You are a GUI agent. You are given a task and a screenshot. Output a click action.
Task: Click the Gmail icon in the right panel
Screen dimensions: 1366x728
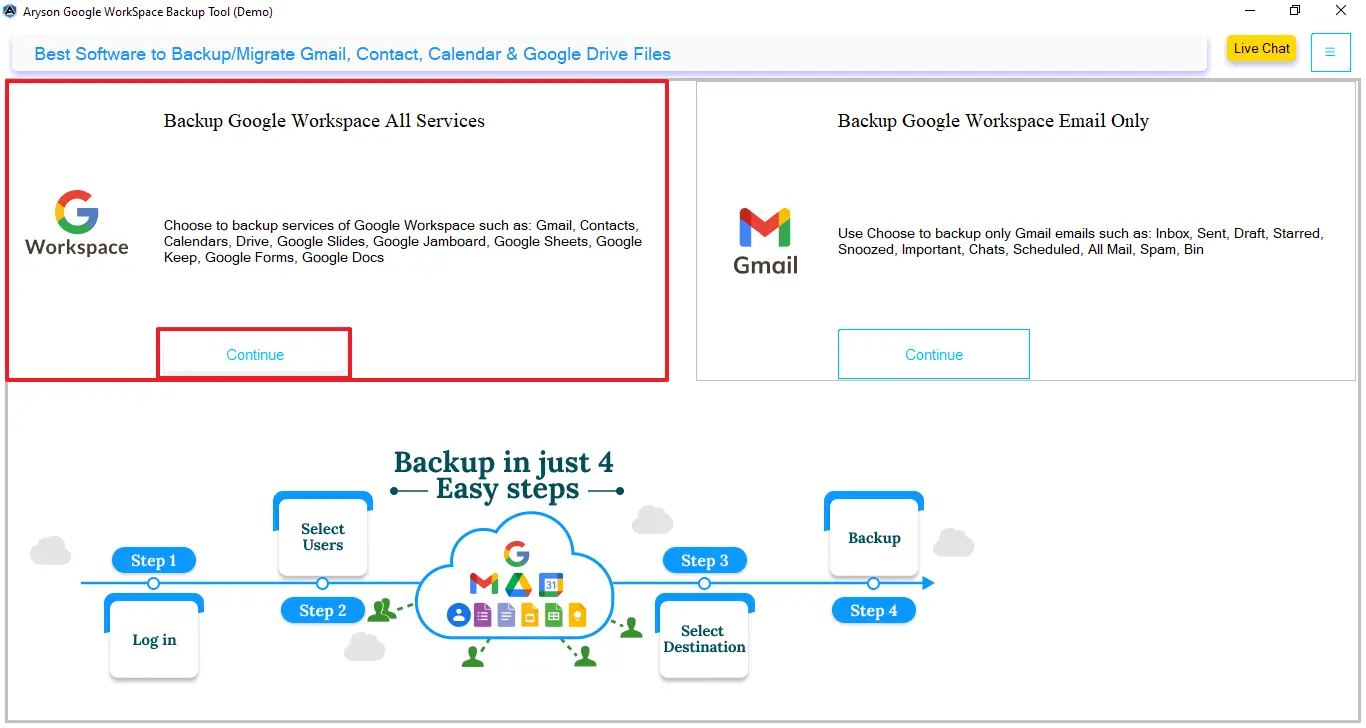pyautogui.click(x=764, y=227)
